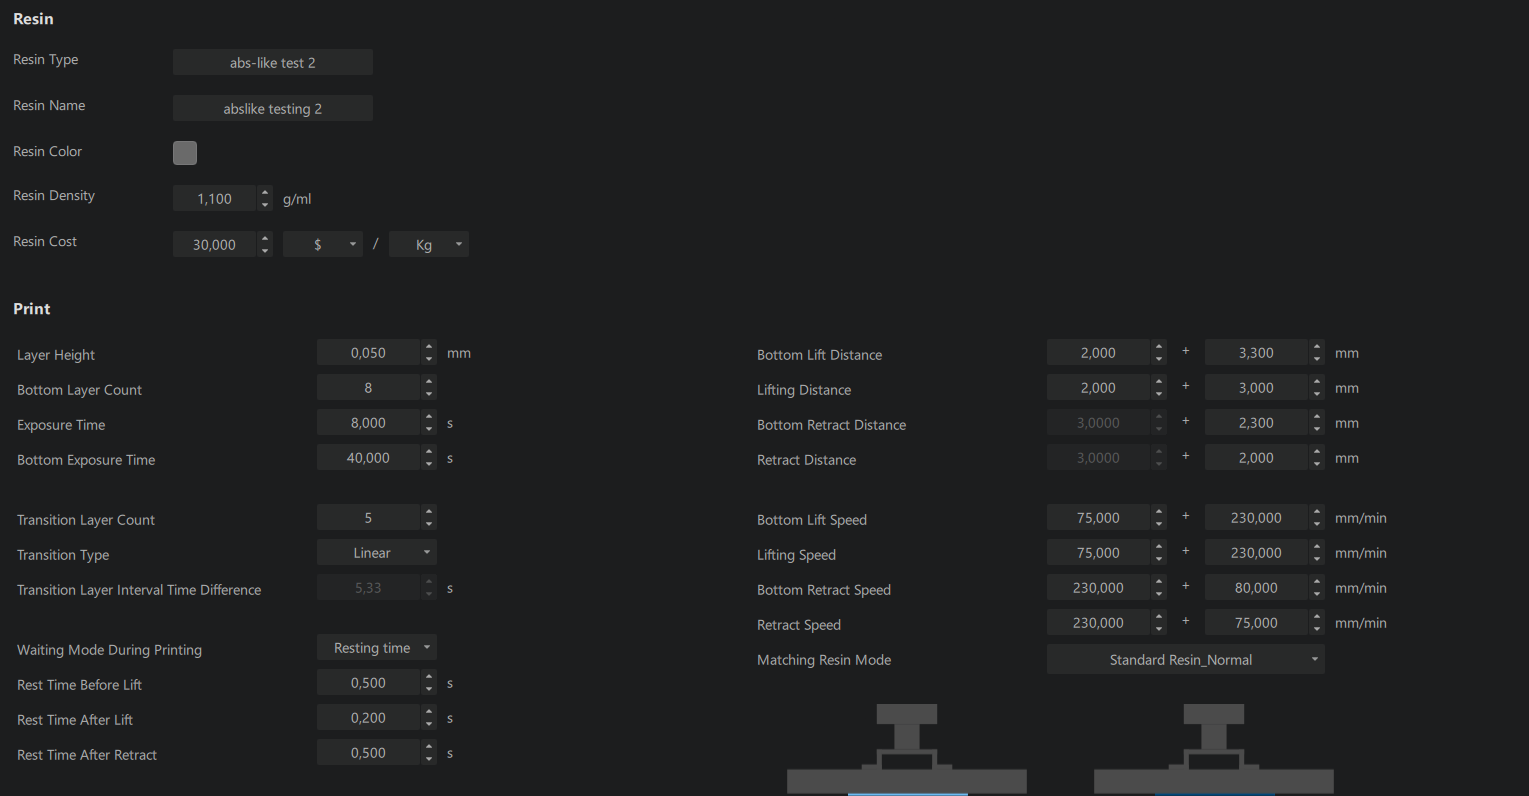This screenshot has height=796, width=1529.
Task: Increase Layer Height with up arrow
Action: tap(429, 346)
